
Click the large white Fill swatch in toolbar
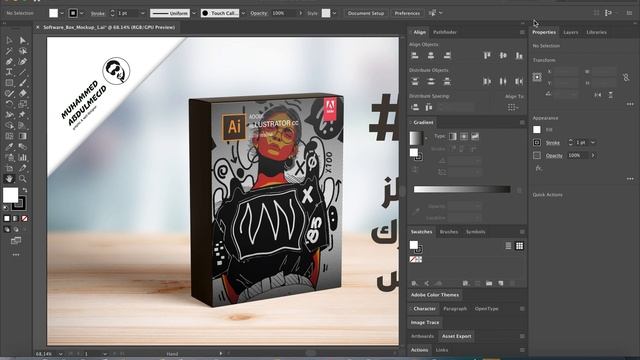(11, 195)
